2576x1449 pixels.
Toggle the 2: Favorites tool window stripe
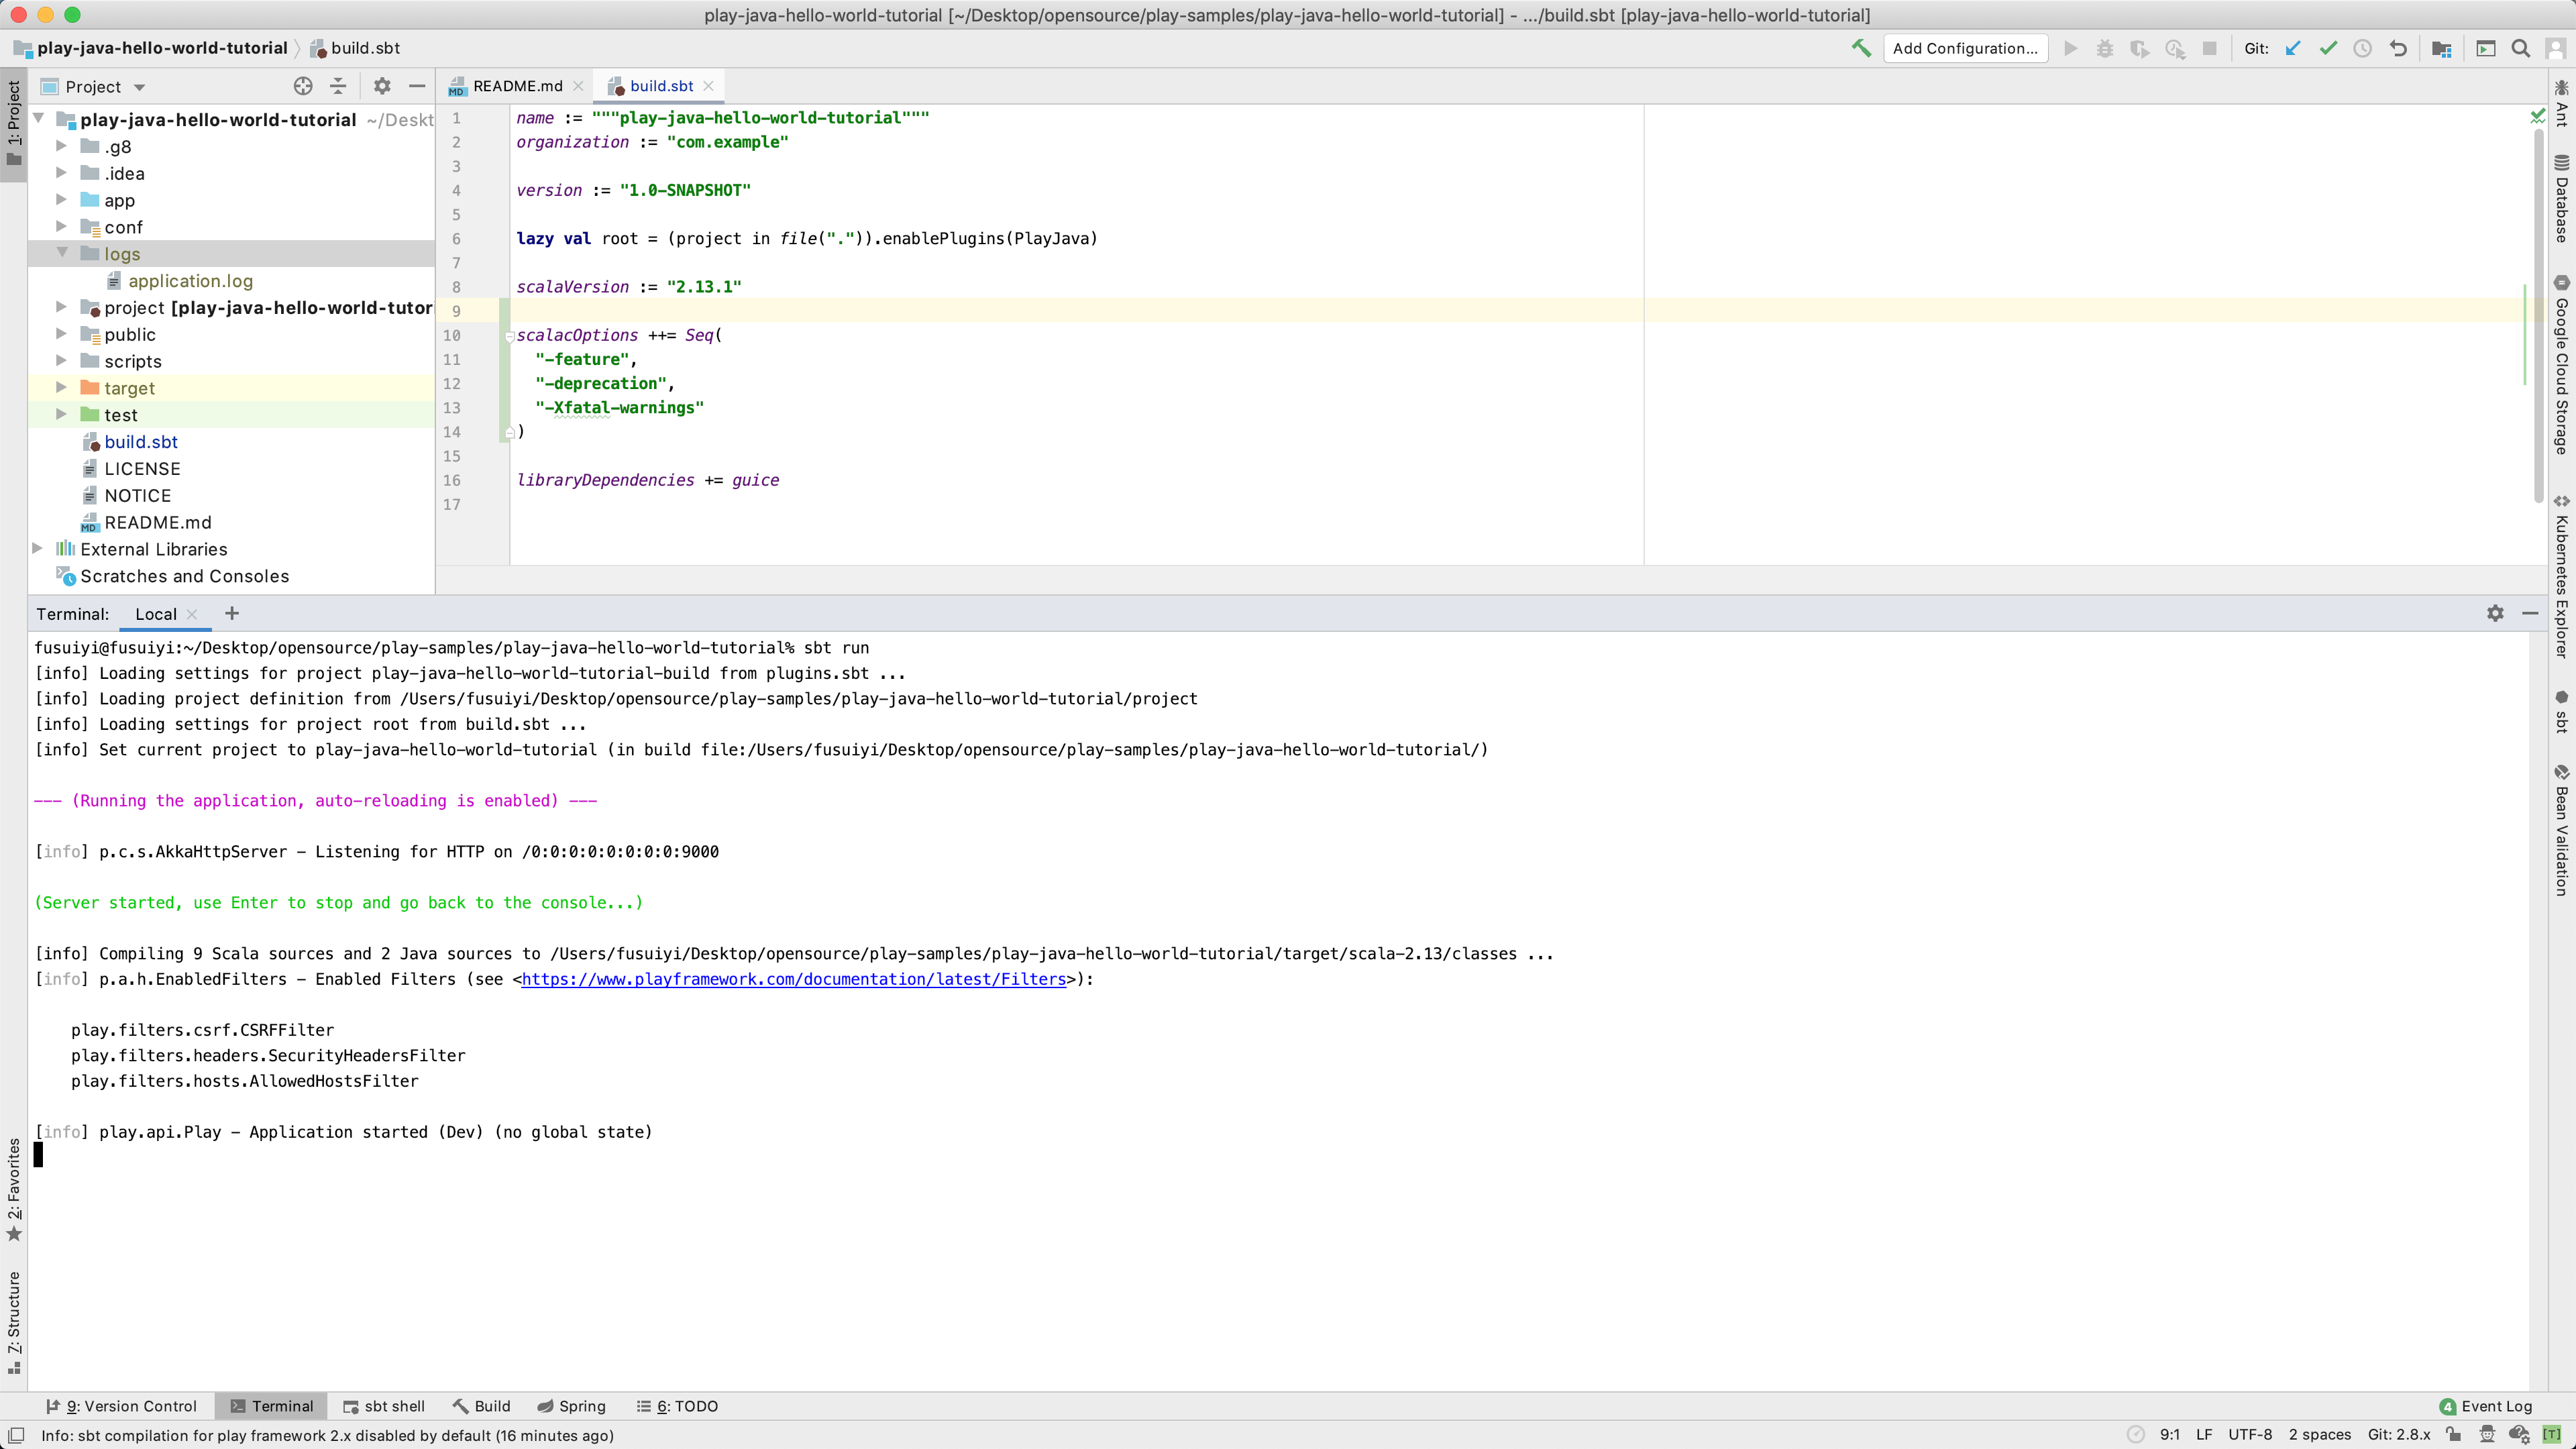14,1189
